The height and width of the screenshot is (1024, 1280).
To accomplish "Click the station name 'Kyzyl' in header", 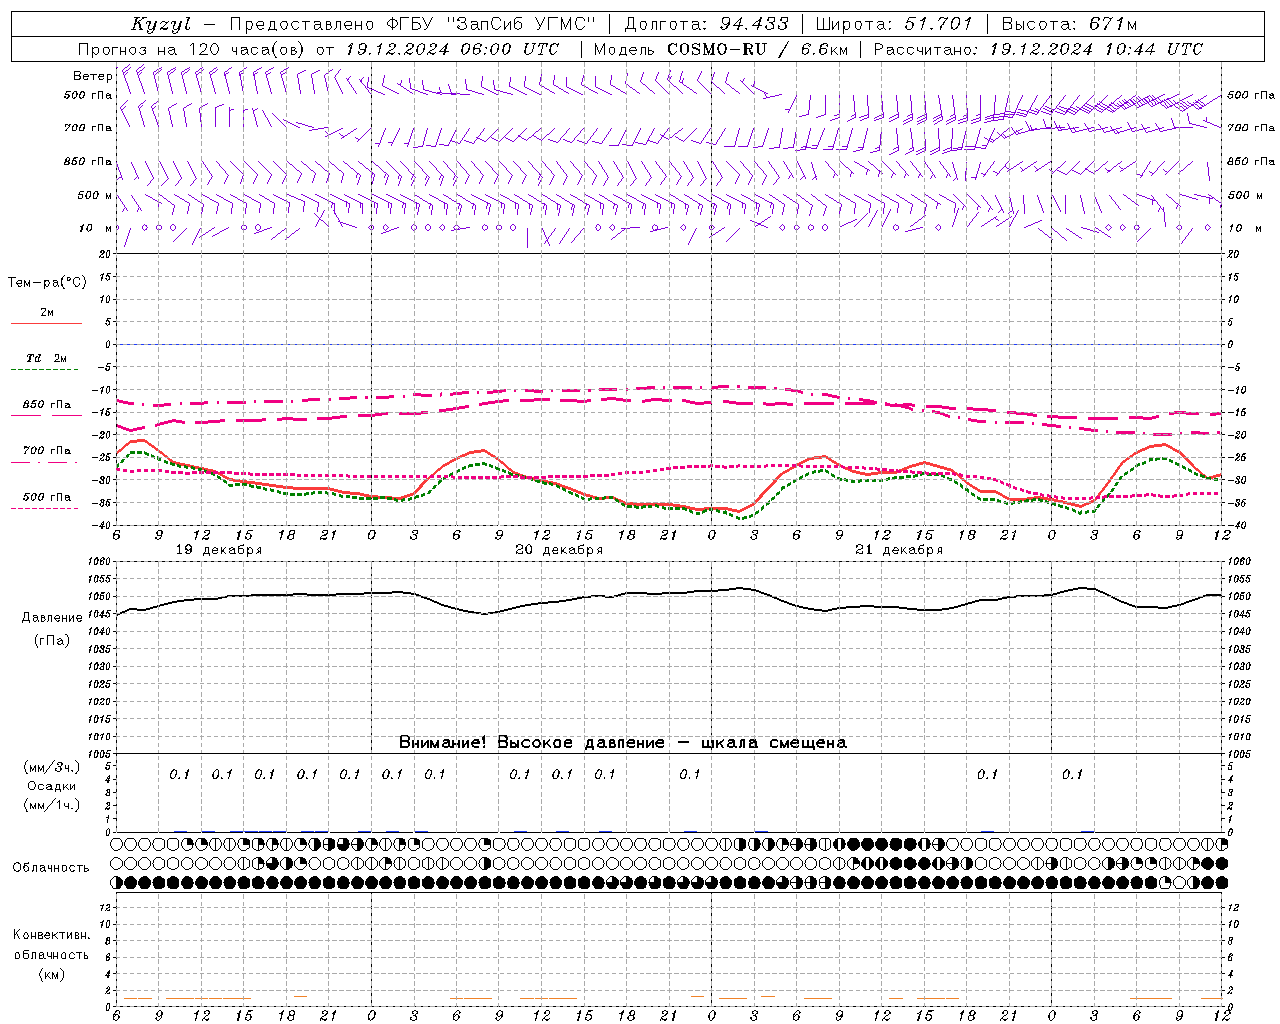I will [x=161, y=24].
